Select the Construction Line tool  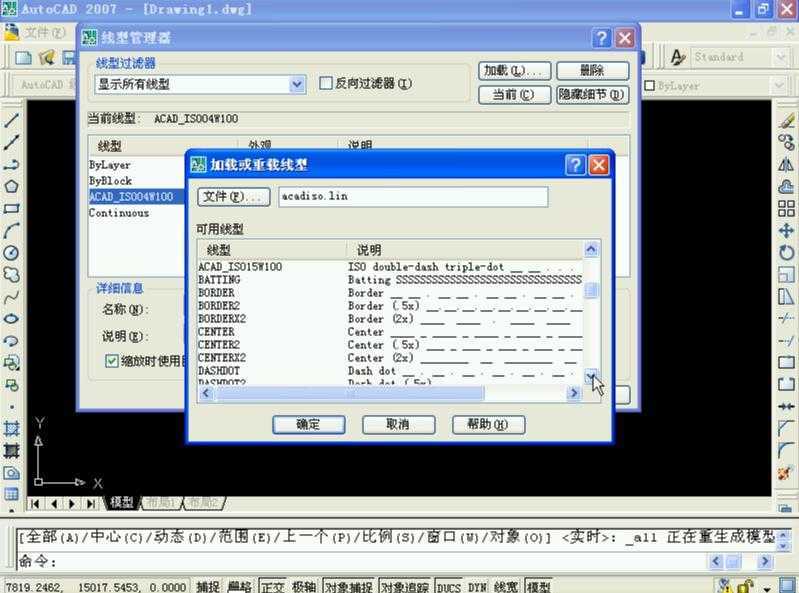tap(11, 143)
